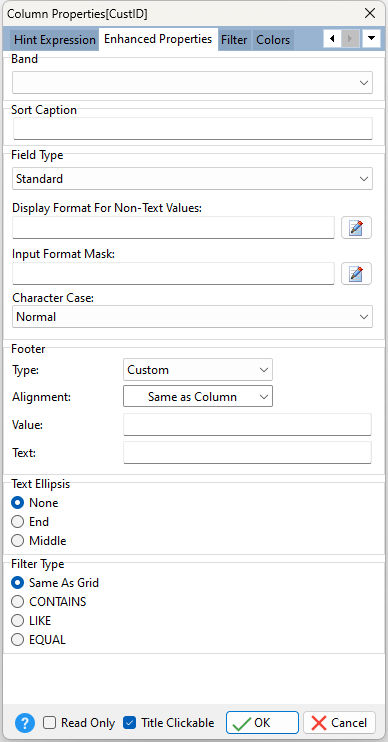Open the Input Format Mask editor icon
Screen dimensions: 388x742
pos(356,274)
